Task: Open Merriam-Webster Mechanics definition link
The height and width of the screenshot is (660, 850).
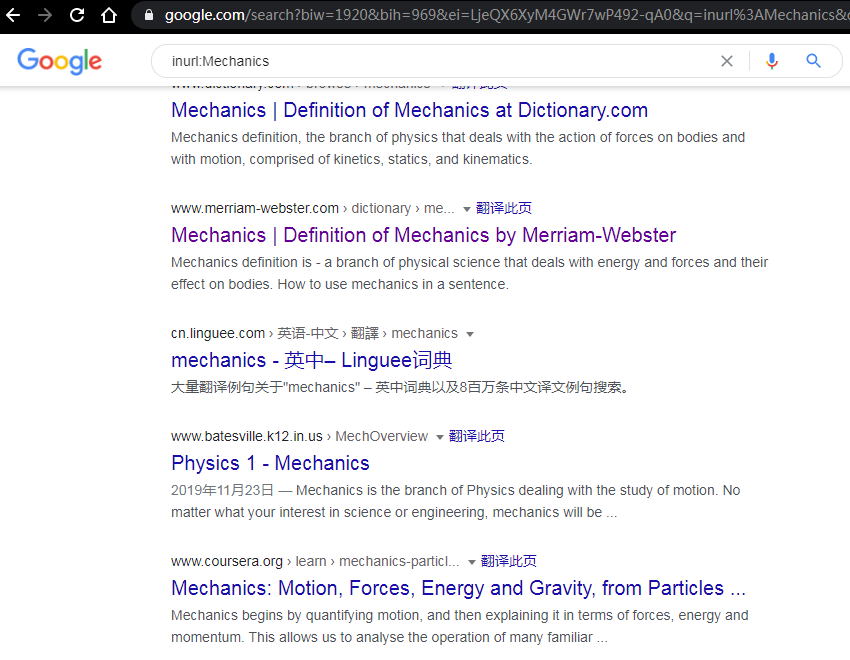Action: pos(423,235)
